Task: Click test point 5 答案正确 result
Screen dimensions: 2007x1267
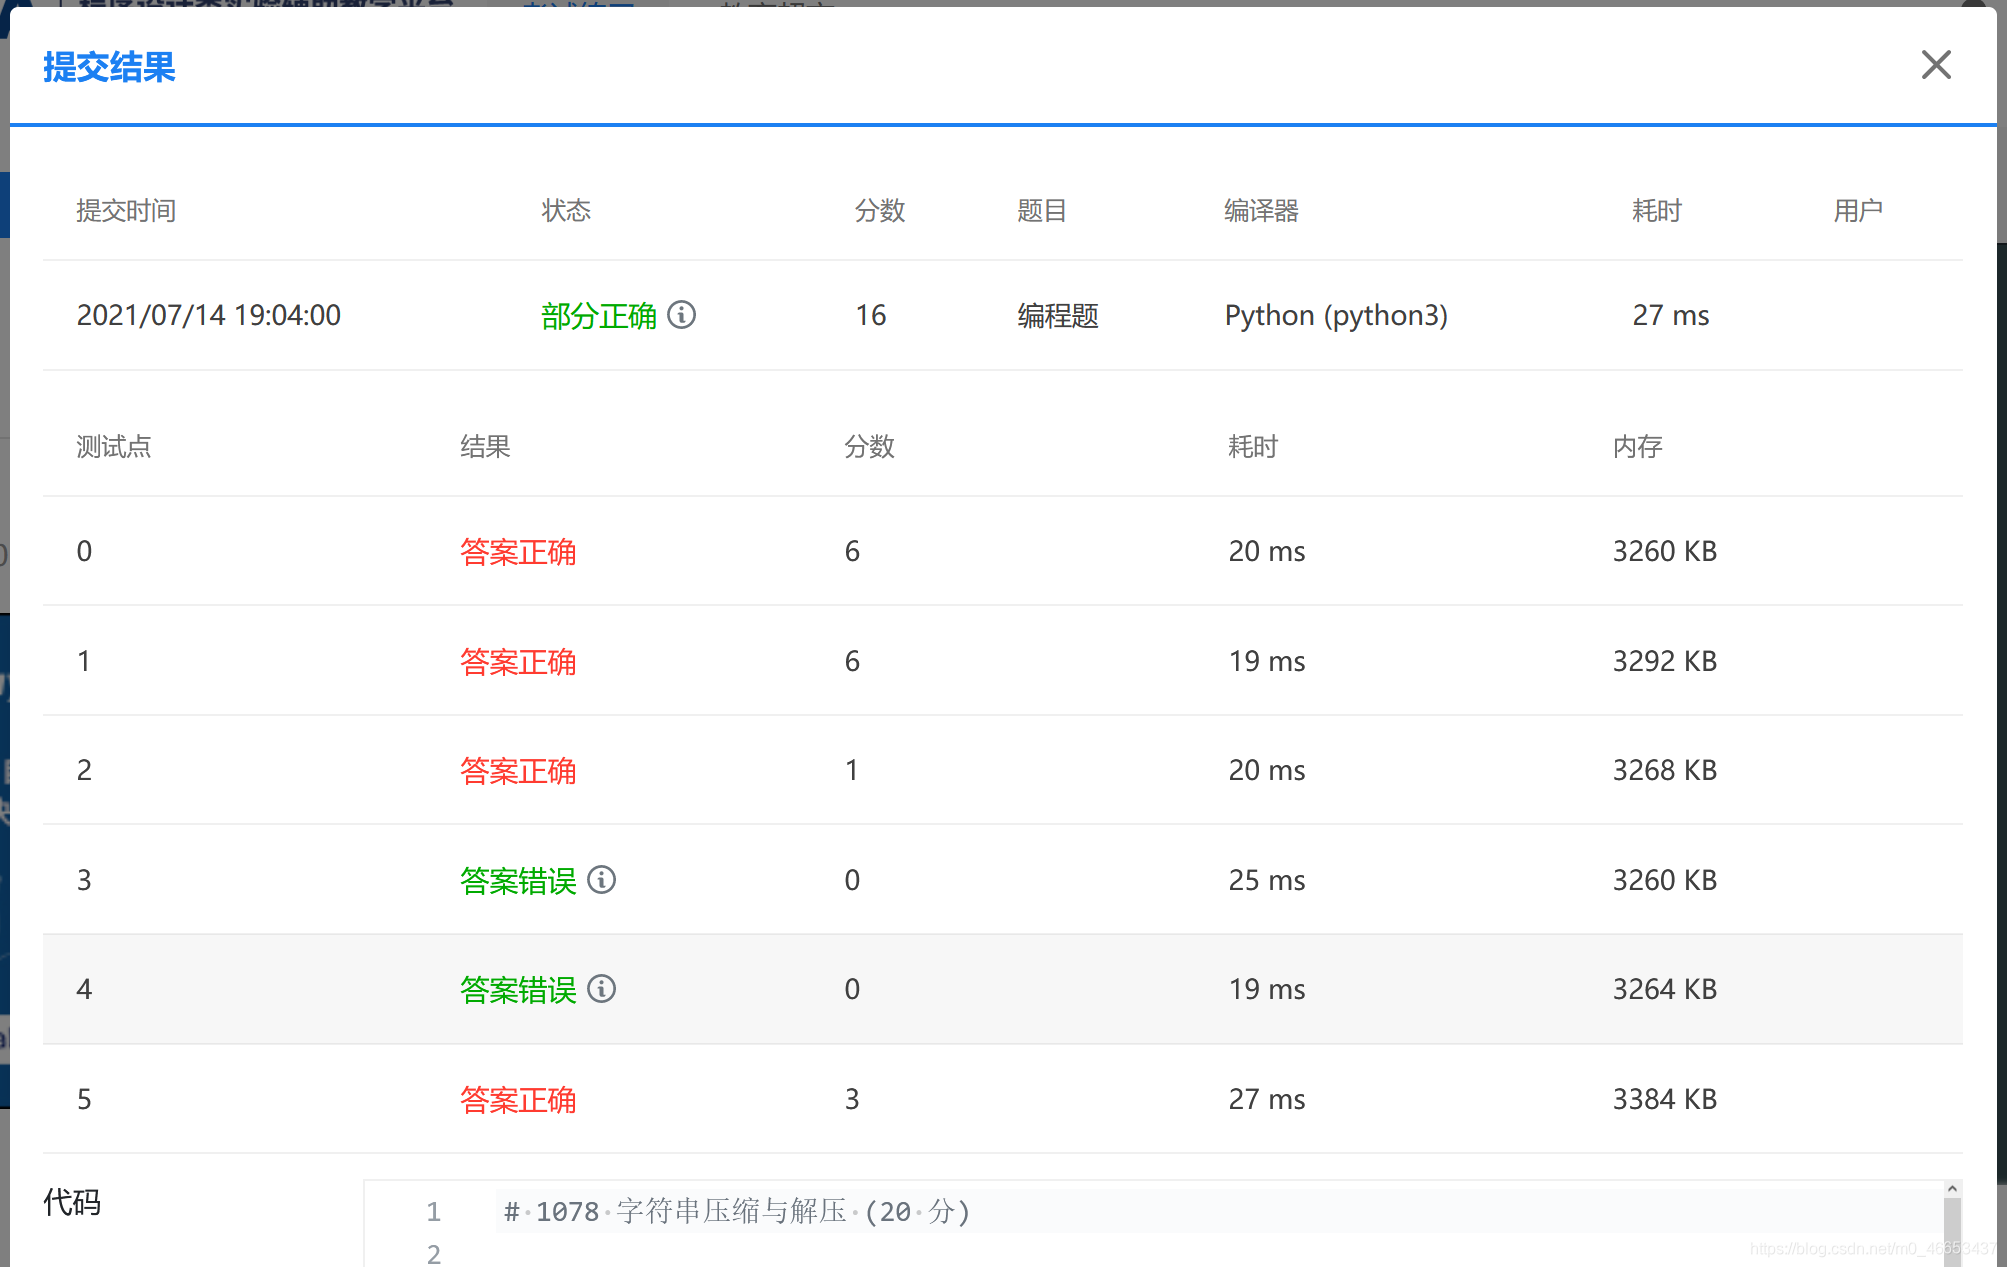Action: tap(518, 1100)
